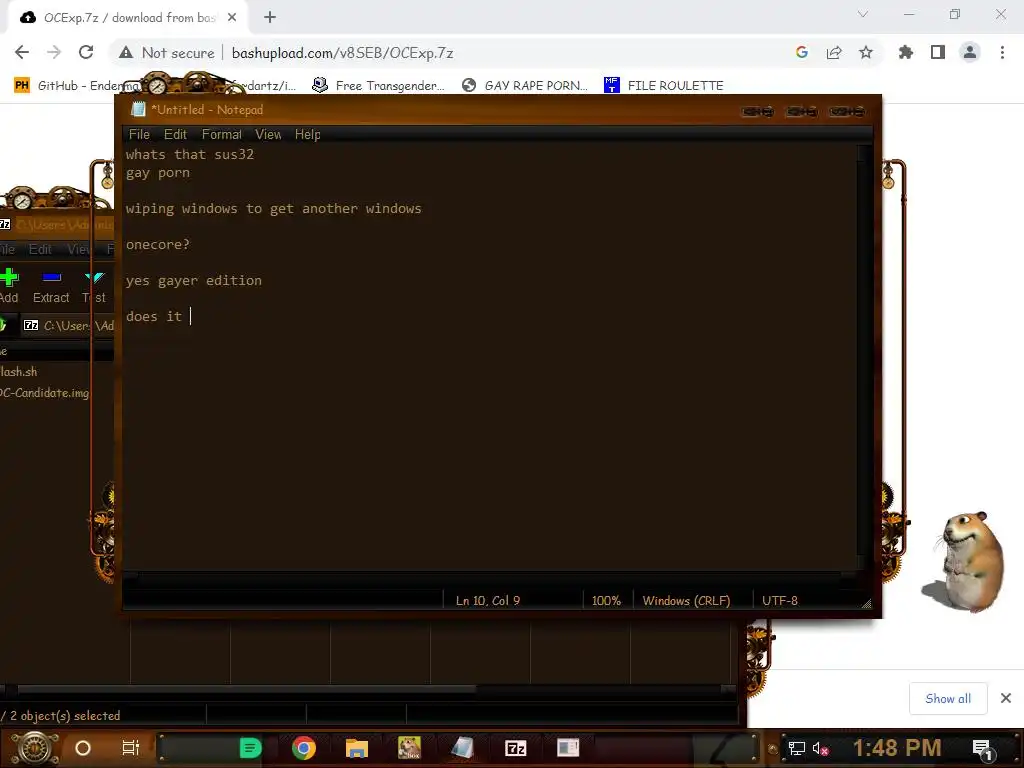Image resolution: width=1024 pixels, height=768 pixels.
Task: Open the Notepad Format menu
Action: pos(221,135)
